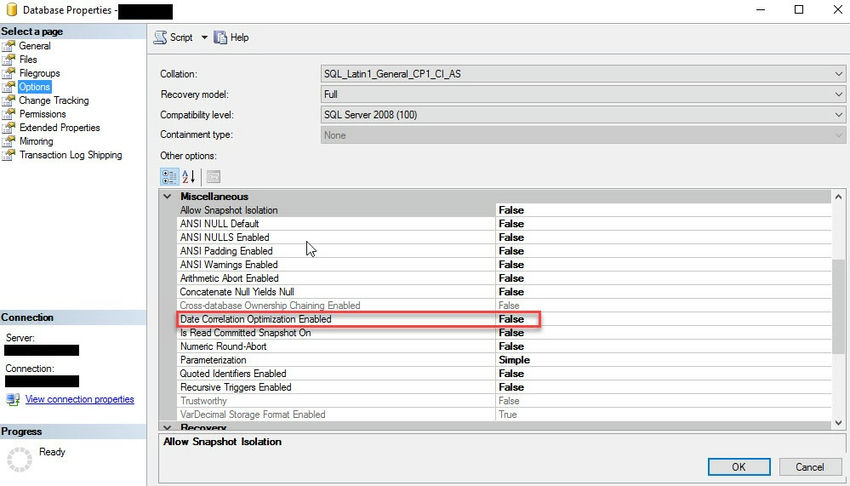Image resolution: width=850 pixels, height=486 pixels.
Task: Open View connection properties link
Action: 80,399
